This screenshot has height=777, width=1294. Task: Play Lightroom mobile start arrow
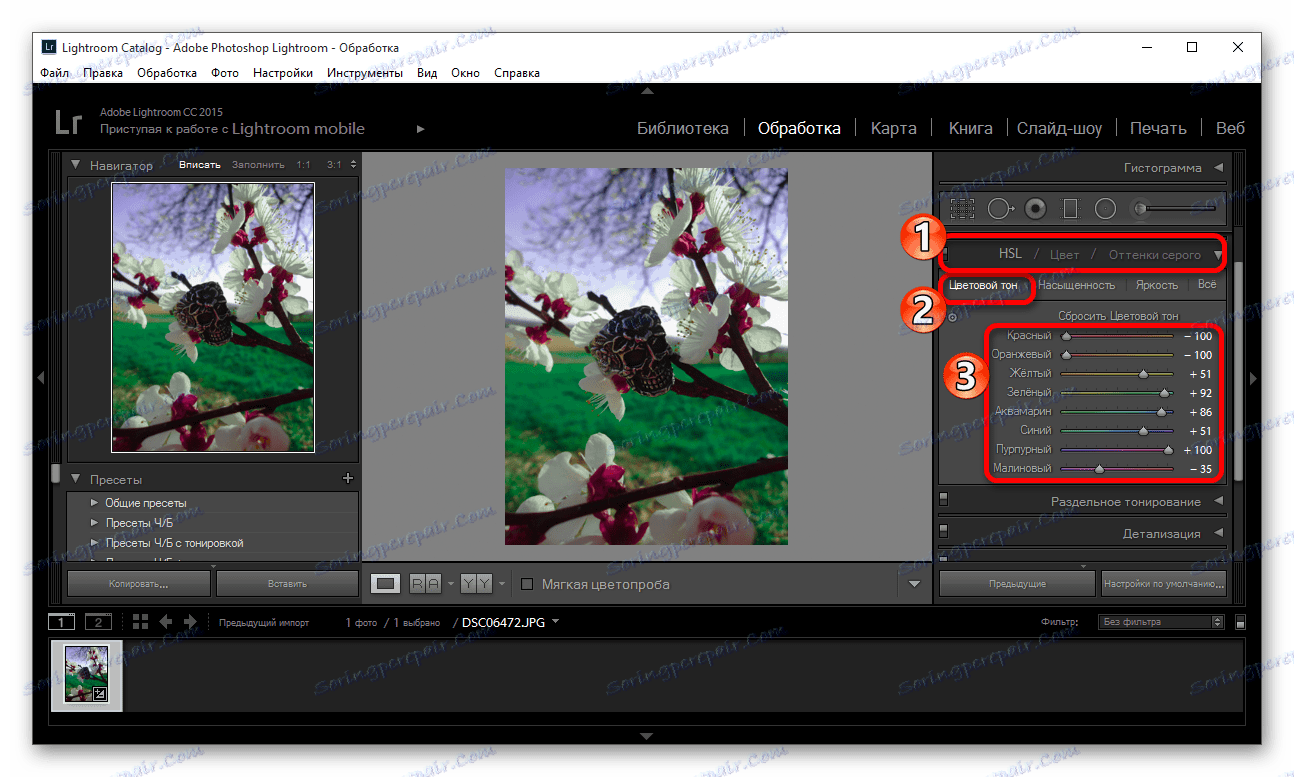tap(421, 129)
